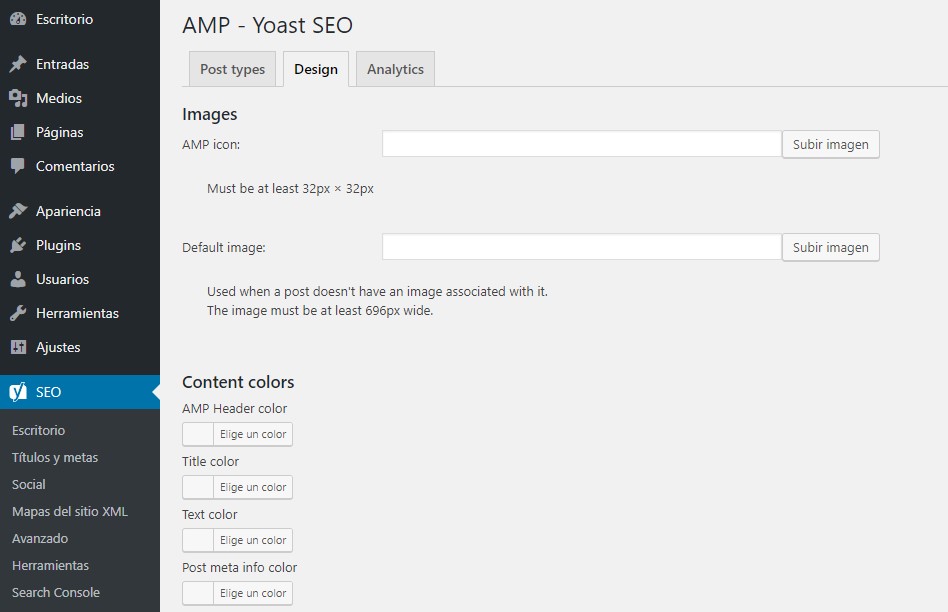948x612 pixels.
Task: Click the Comentarios speech bubble icon
Action: click(18, 166)
